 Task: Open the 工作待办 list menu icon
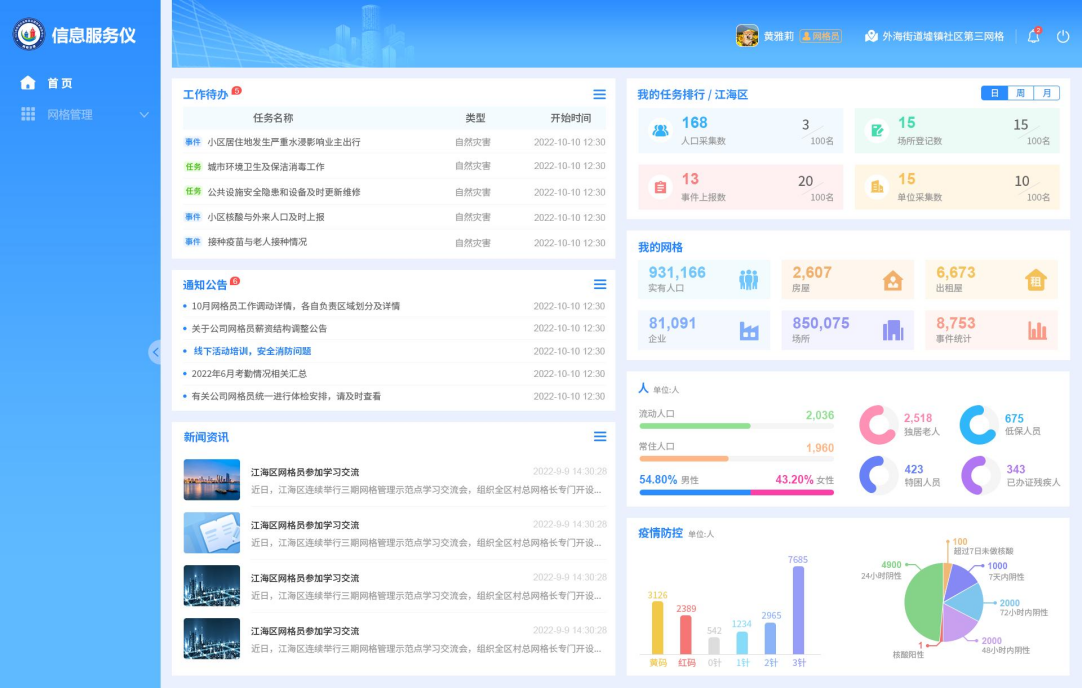[x=599, y=95]
